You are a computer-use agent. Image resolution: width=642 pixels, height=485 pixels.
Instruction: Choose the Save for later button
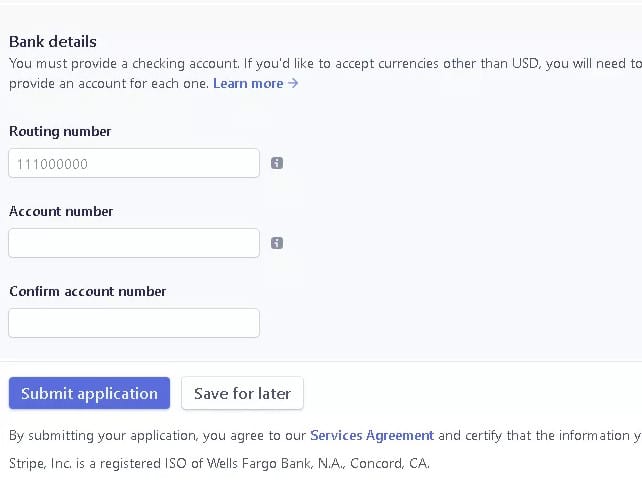click(x=242, y=393)
